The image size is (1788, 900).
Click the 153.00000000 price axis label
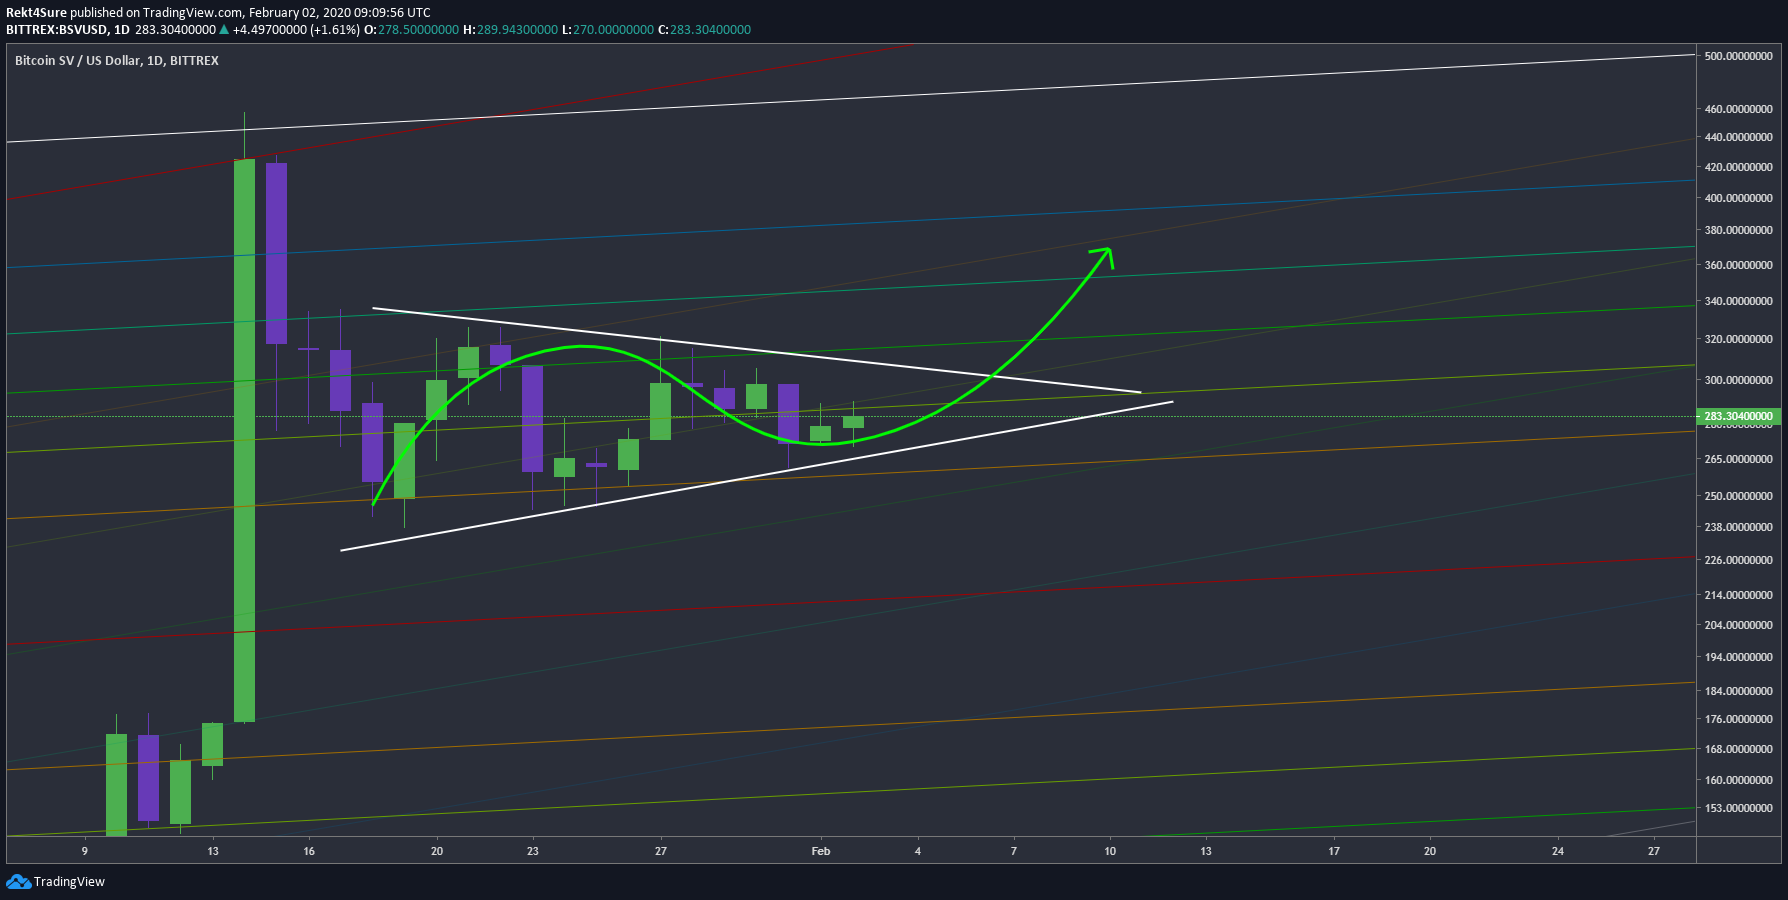click(x=1738, y=808)
